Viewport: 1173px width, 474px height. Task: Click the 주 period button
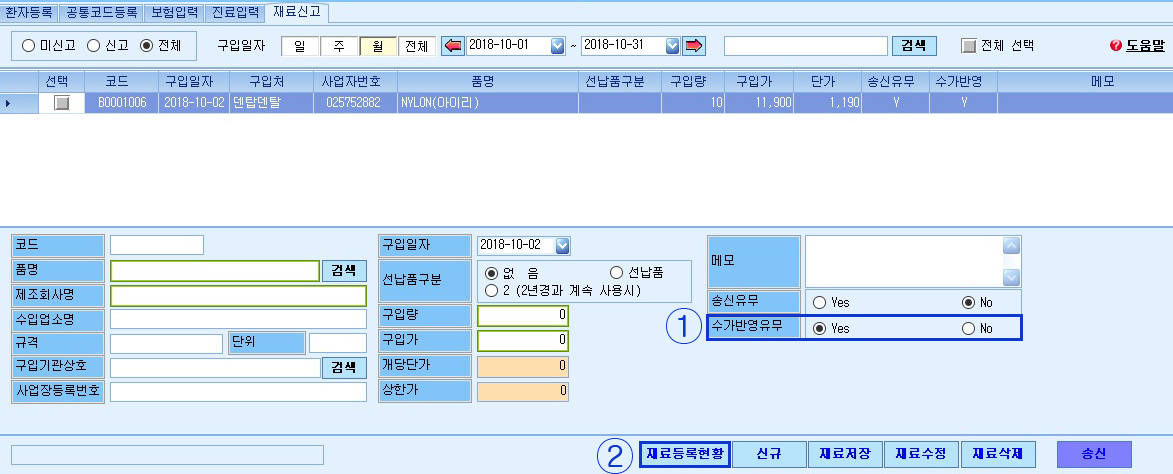pos(339,46)
